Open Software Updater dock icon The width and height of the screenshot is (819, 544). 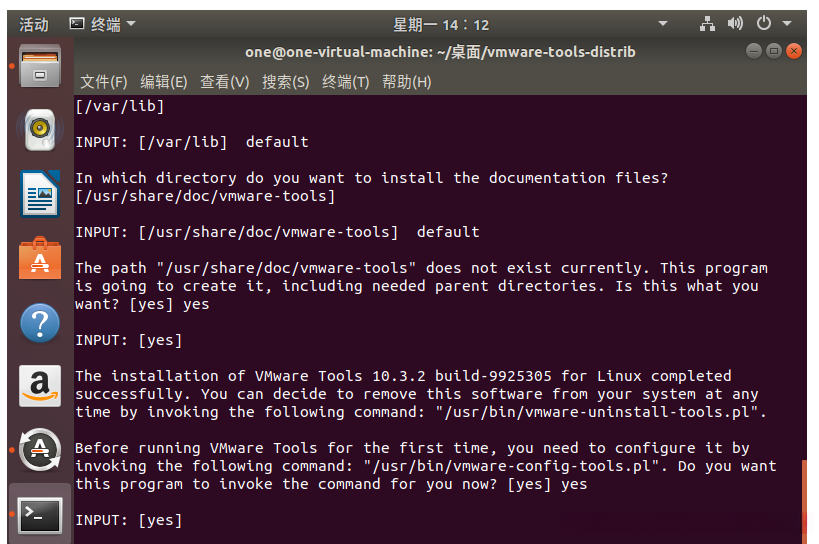point(40,451)
